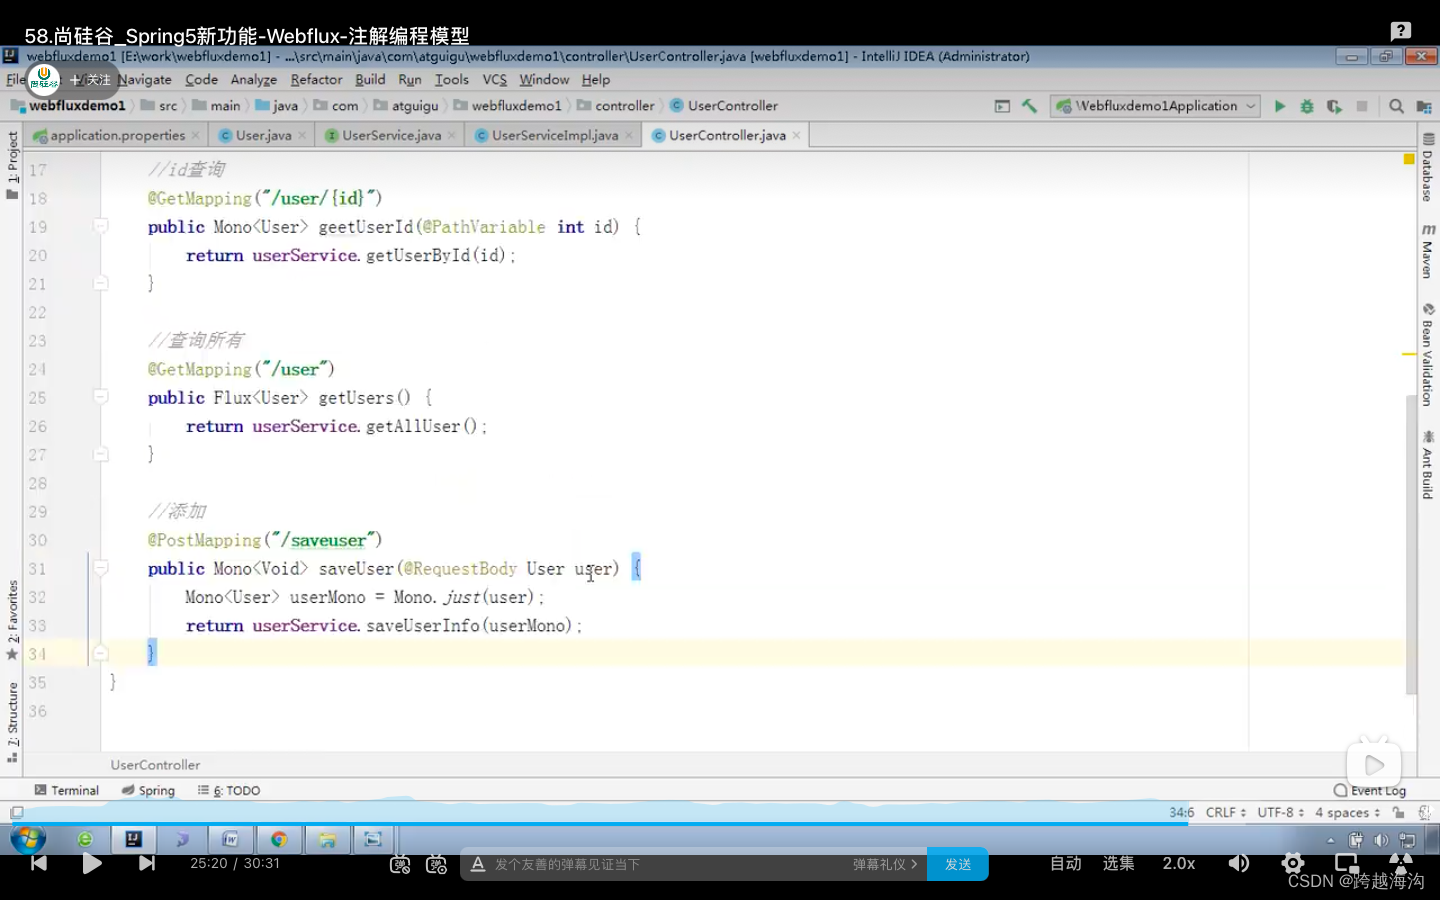Screen dimensions: 1440x900
Task: Open Search Everywhere magnifier icon
Action: coord(1396,106)
